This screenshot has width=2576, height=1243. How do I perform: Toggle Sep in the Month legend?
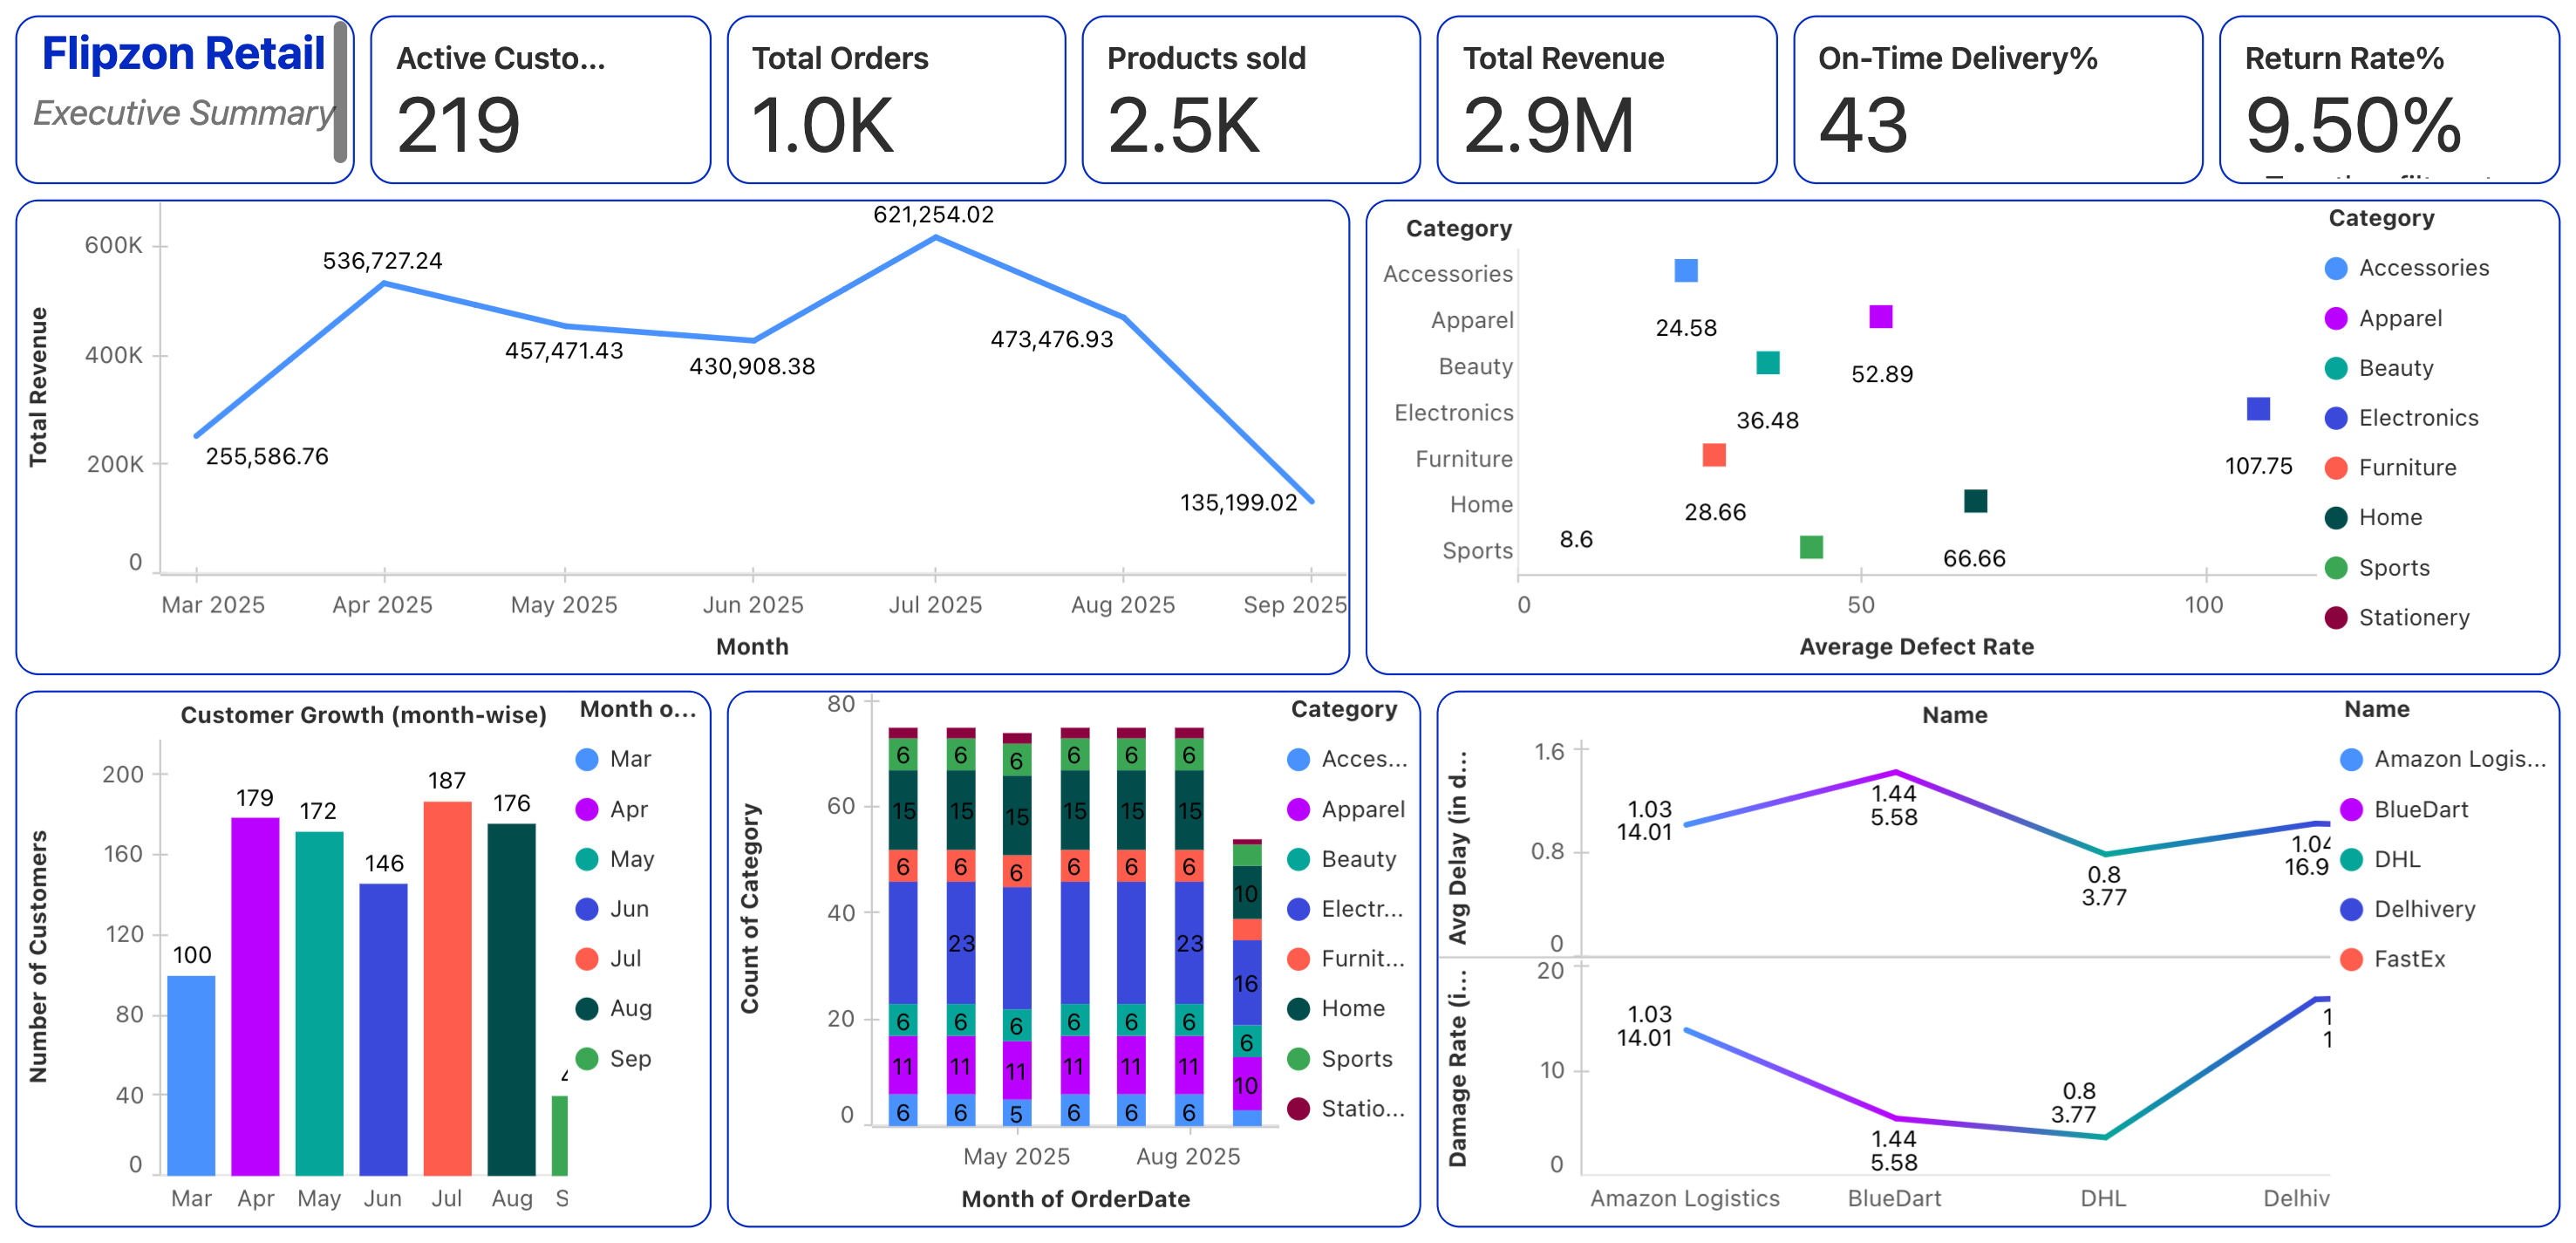click(x=629, y=1058)
